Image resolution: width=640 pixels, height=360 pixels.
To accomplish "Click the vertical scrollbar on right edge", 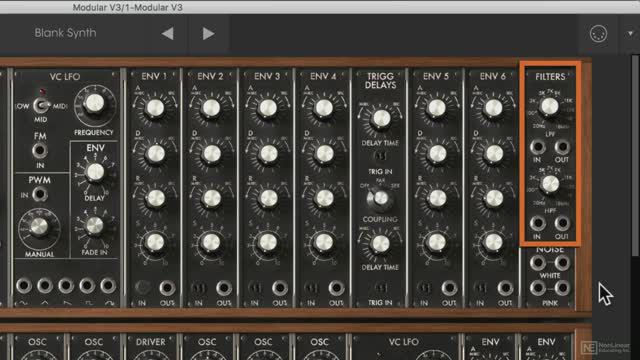I will tap(636, 155).
